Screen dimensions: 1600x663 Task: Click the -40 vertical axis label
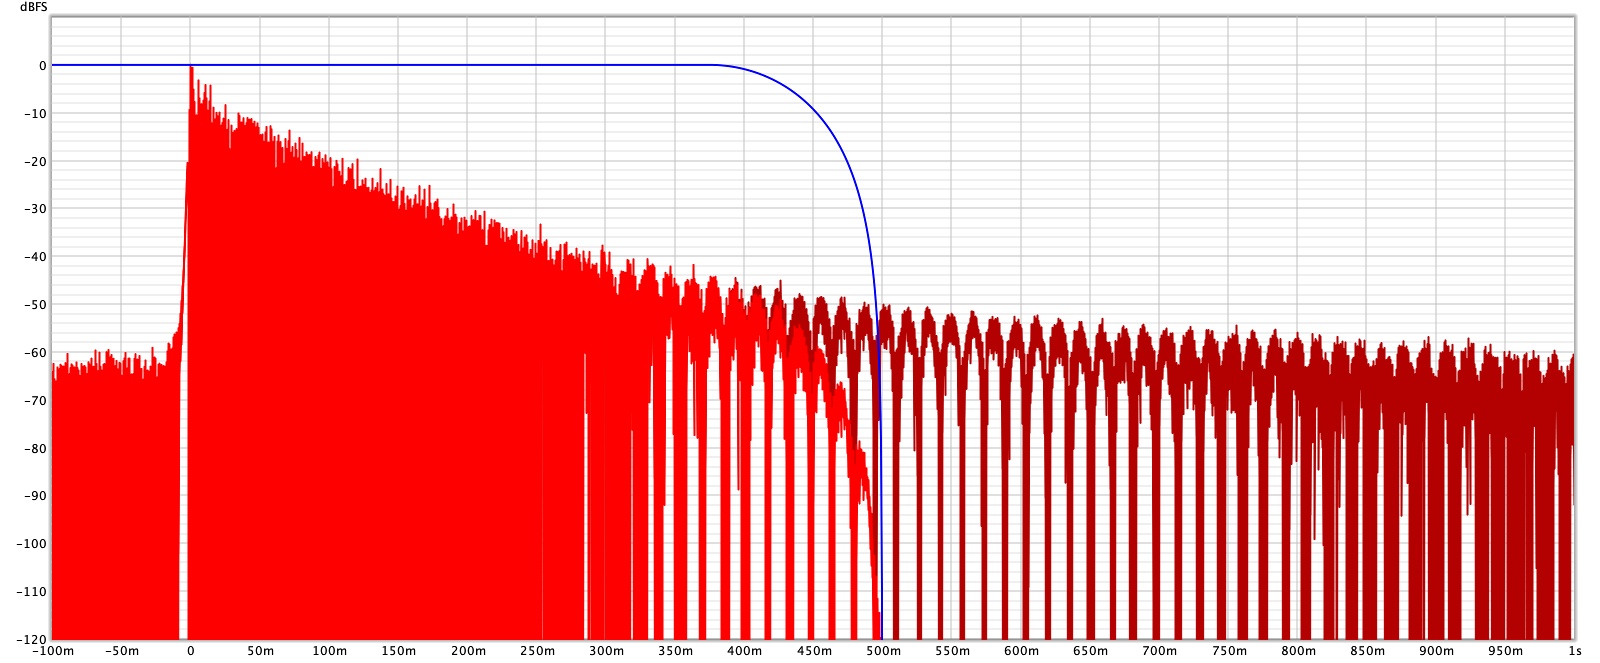[x=36, y=257]
